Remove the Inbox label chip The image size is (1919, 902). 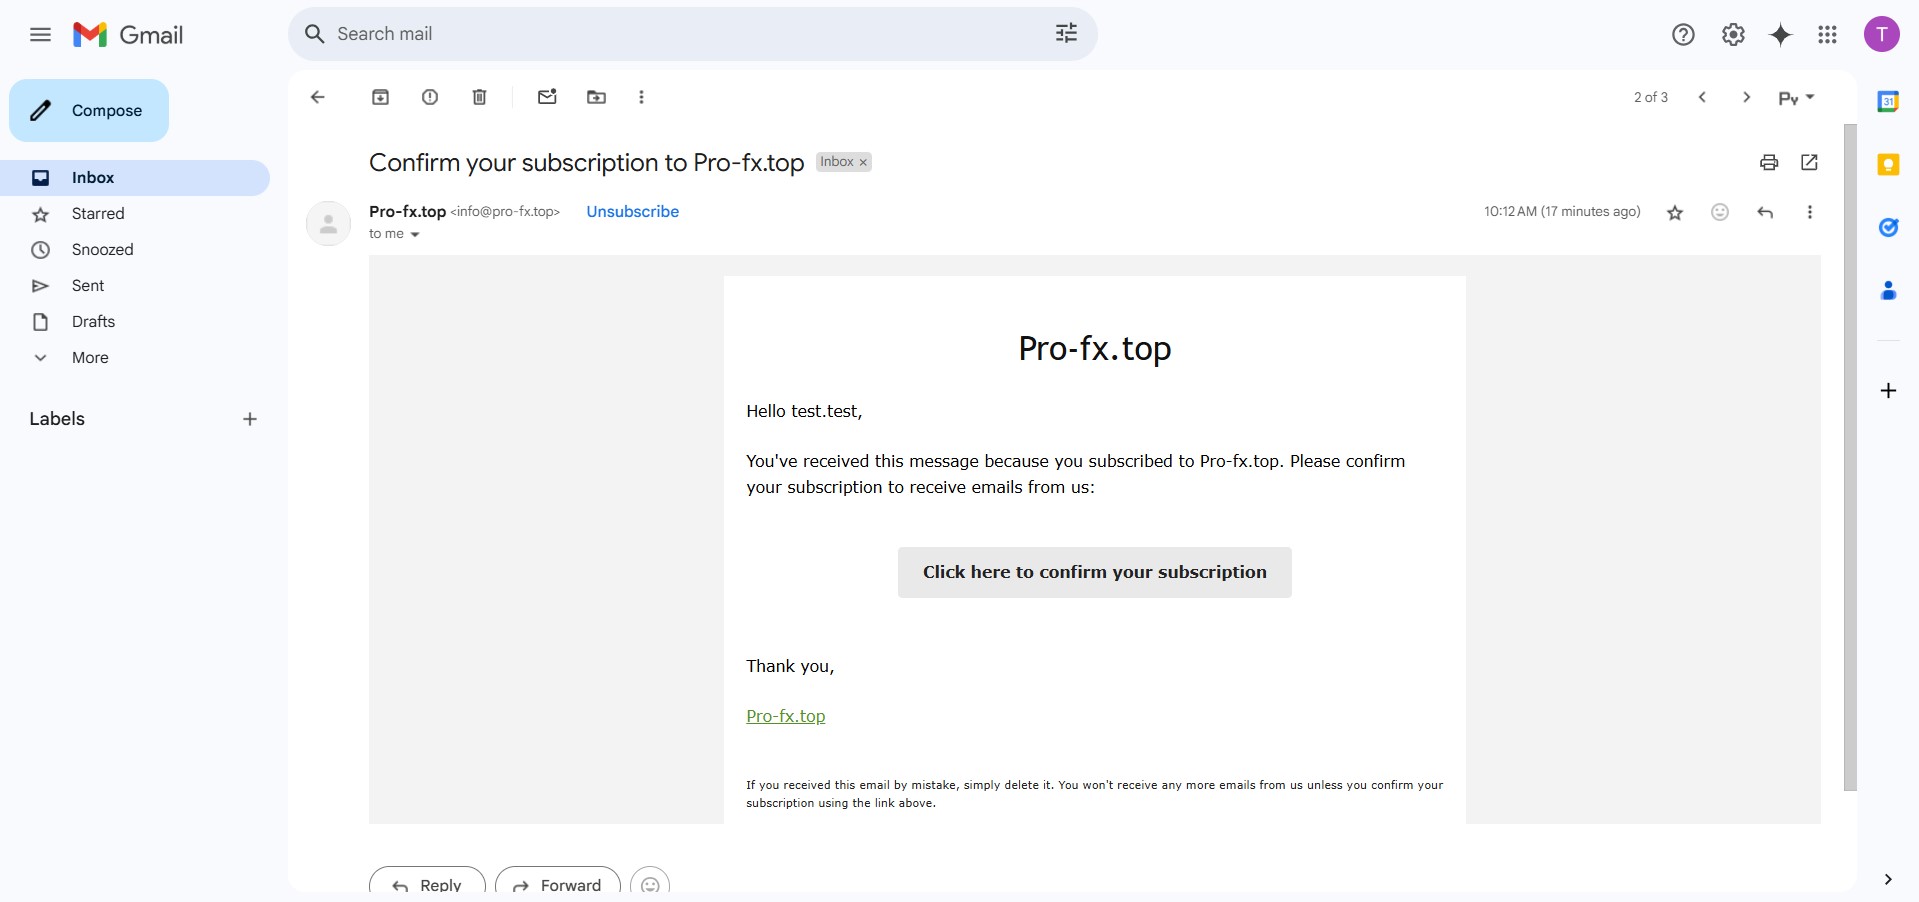pyautogui.click(x=863, y=162)
